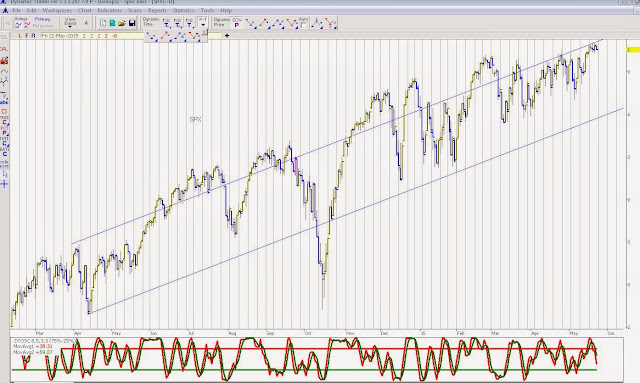Click the L button on info bar
The width and height of the screenshot is (640, 383).
[x=20, y=36]
